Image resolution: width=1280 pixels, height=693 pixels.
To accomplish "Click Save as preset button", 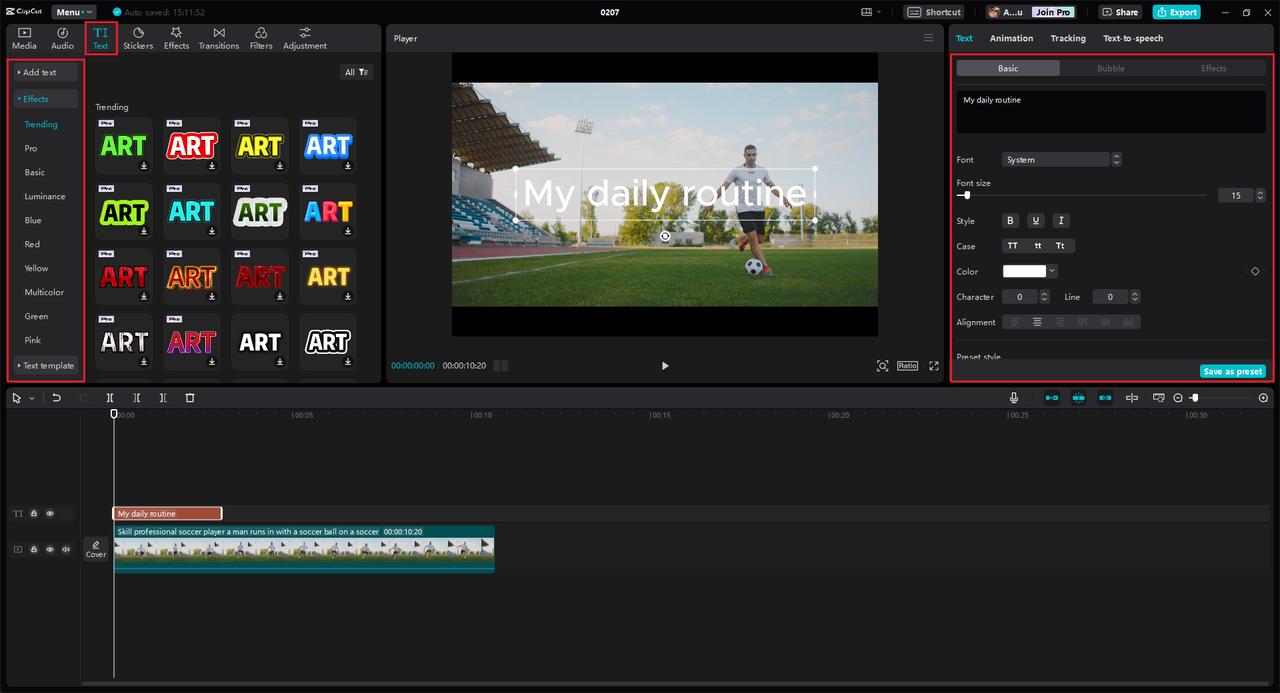I will click(1233, 371).
